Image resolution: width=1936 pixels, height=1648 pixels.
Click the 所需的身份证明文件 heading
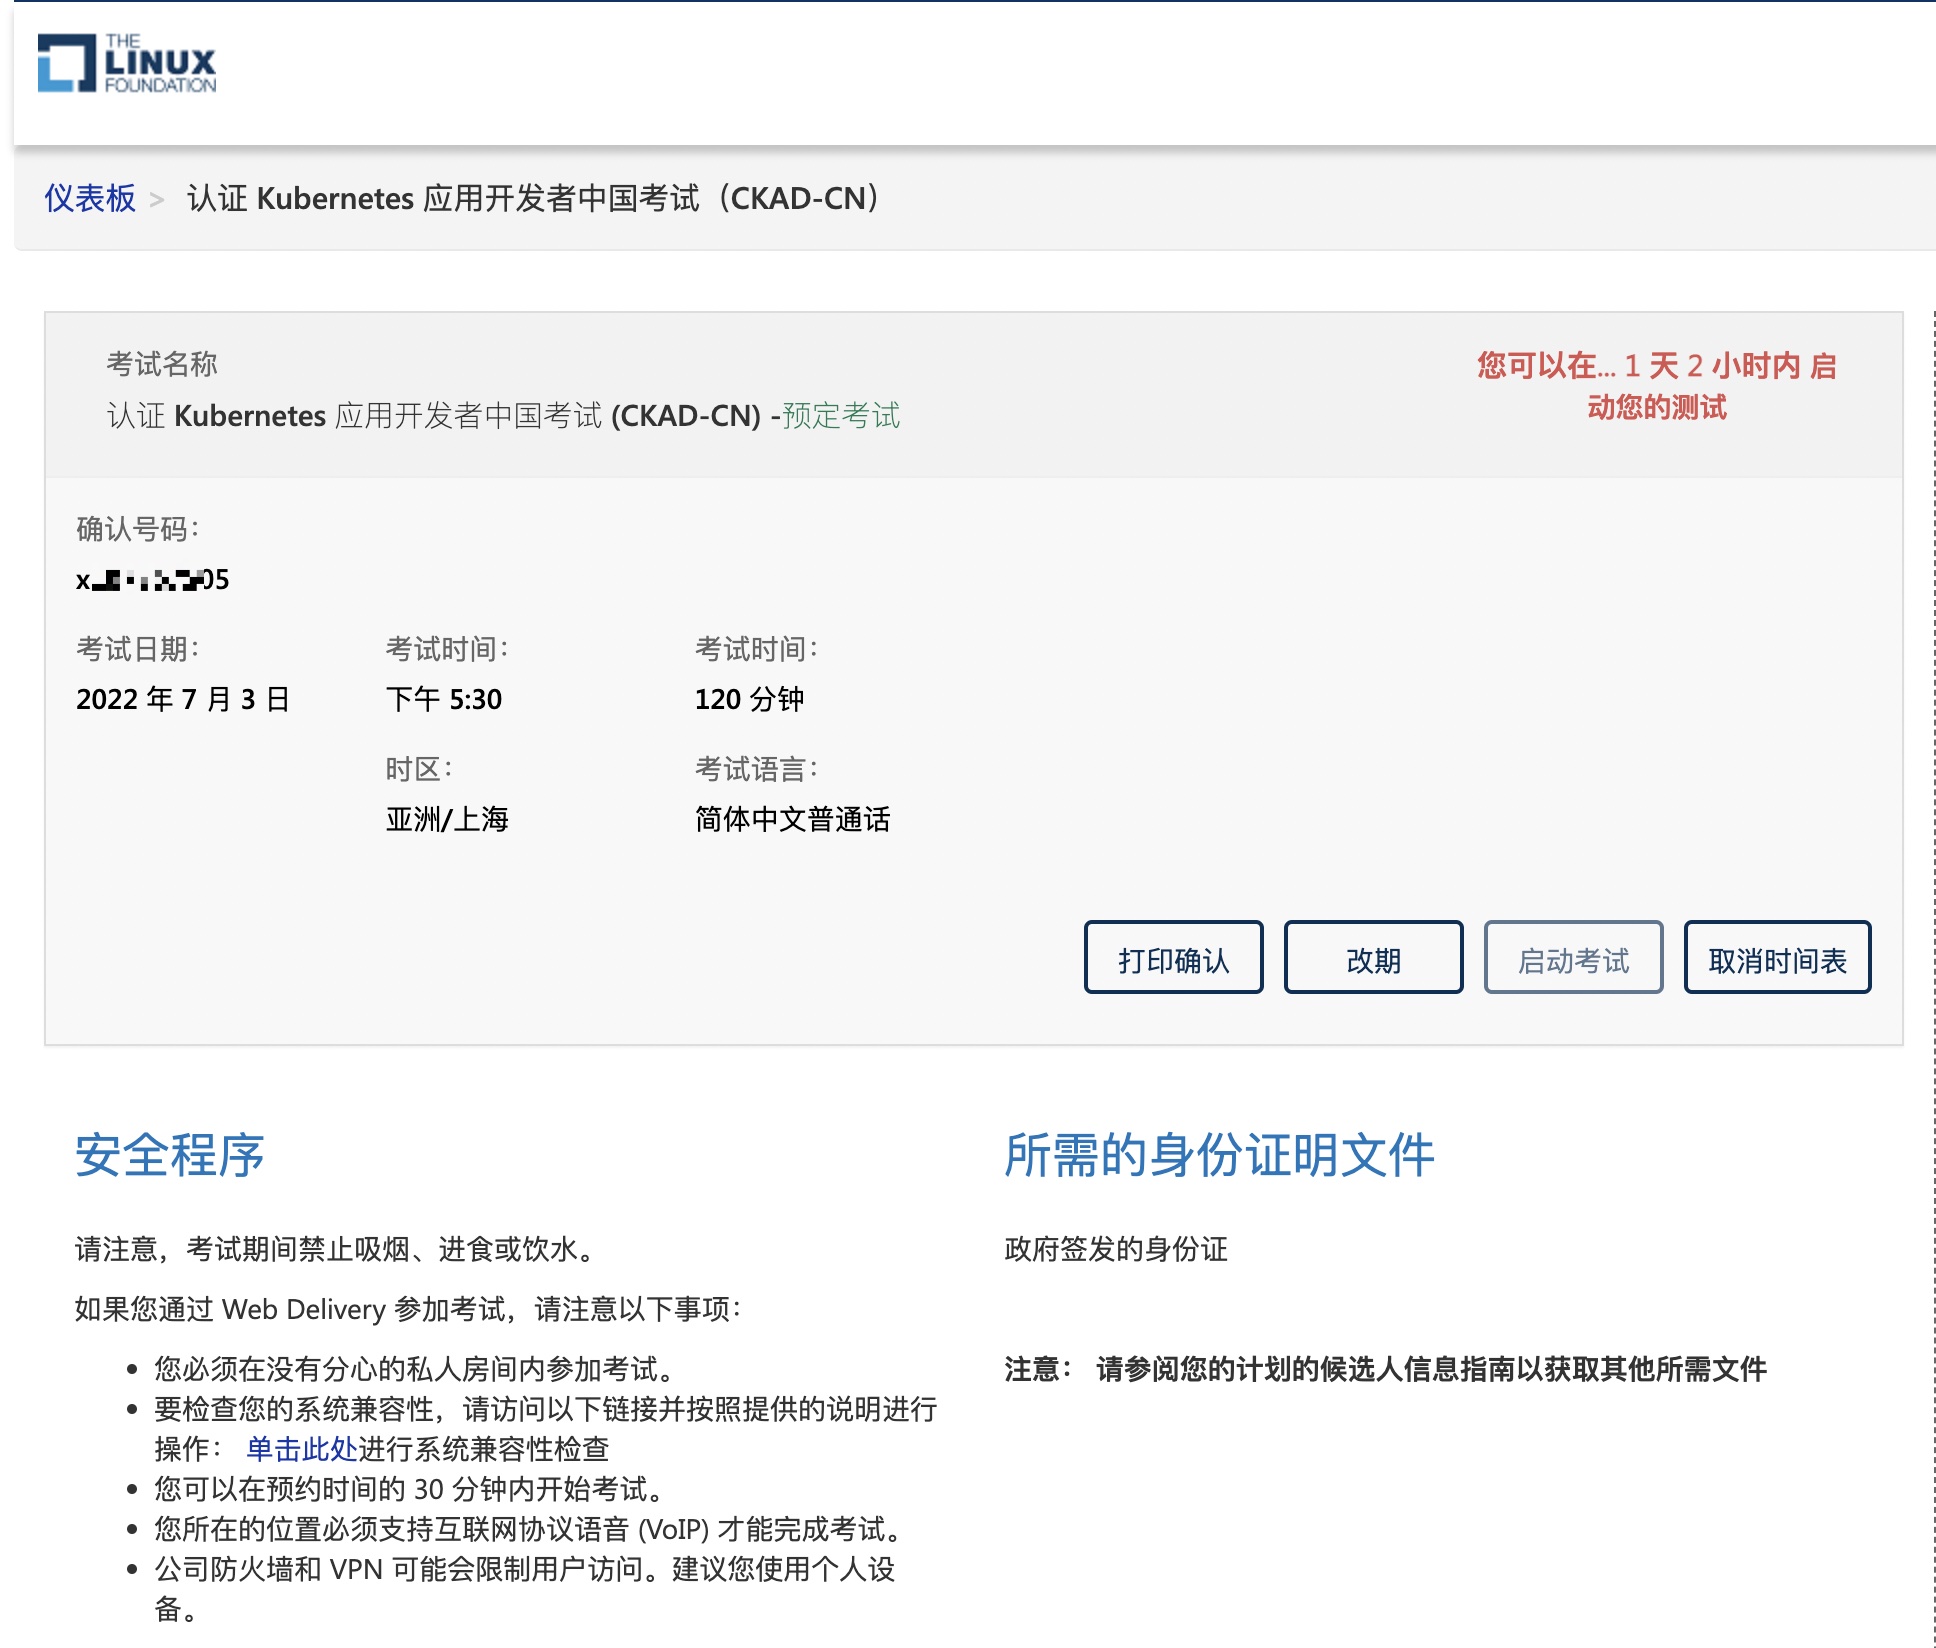point(1219,1155)
